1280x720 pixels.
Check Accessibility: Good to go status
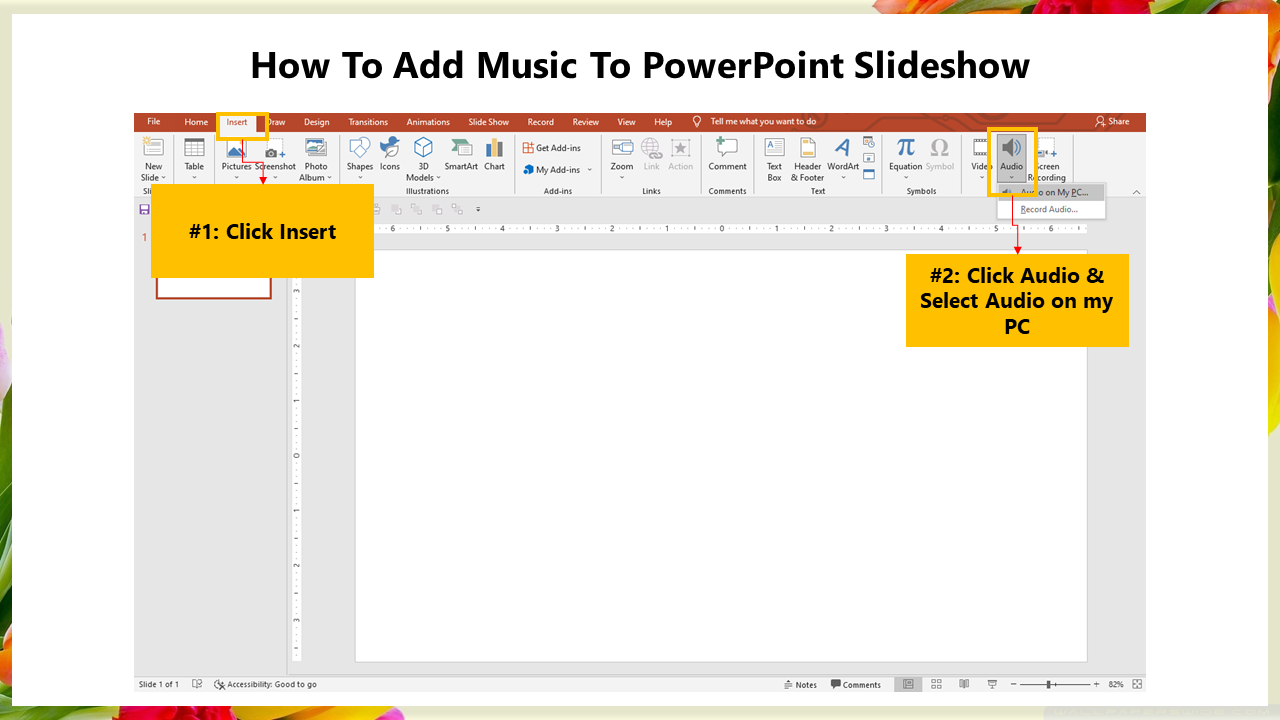tap(265, 685)
